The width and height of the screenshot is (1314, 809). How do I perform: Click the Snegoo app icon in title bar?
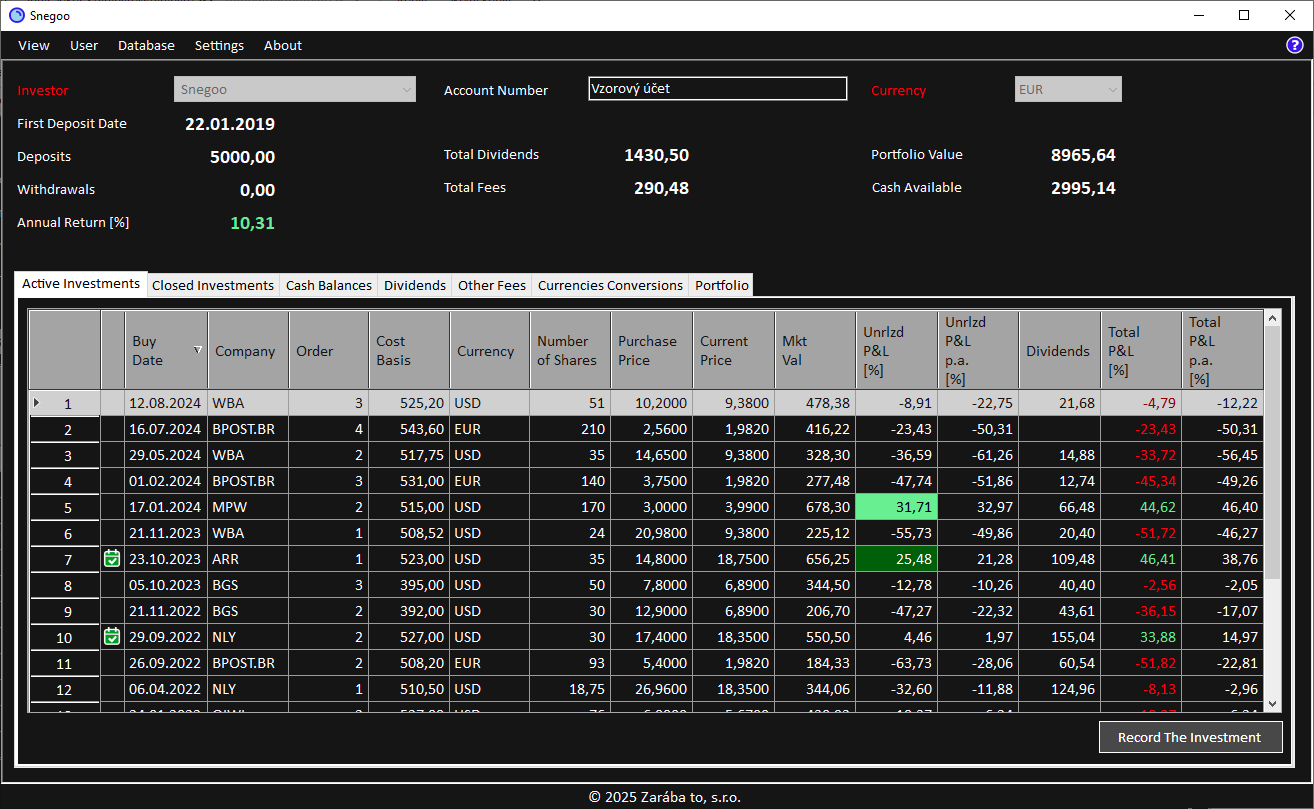[16, 15]
